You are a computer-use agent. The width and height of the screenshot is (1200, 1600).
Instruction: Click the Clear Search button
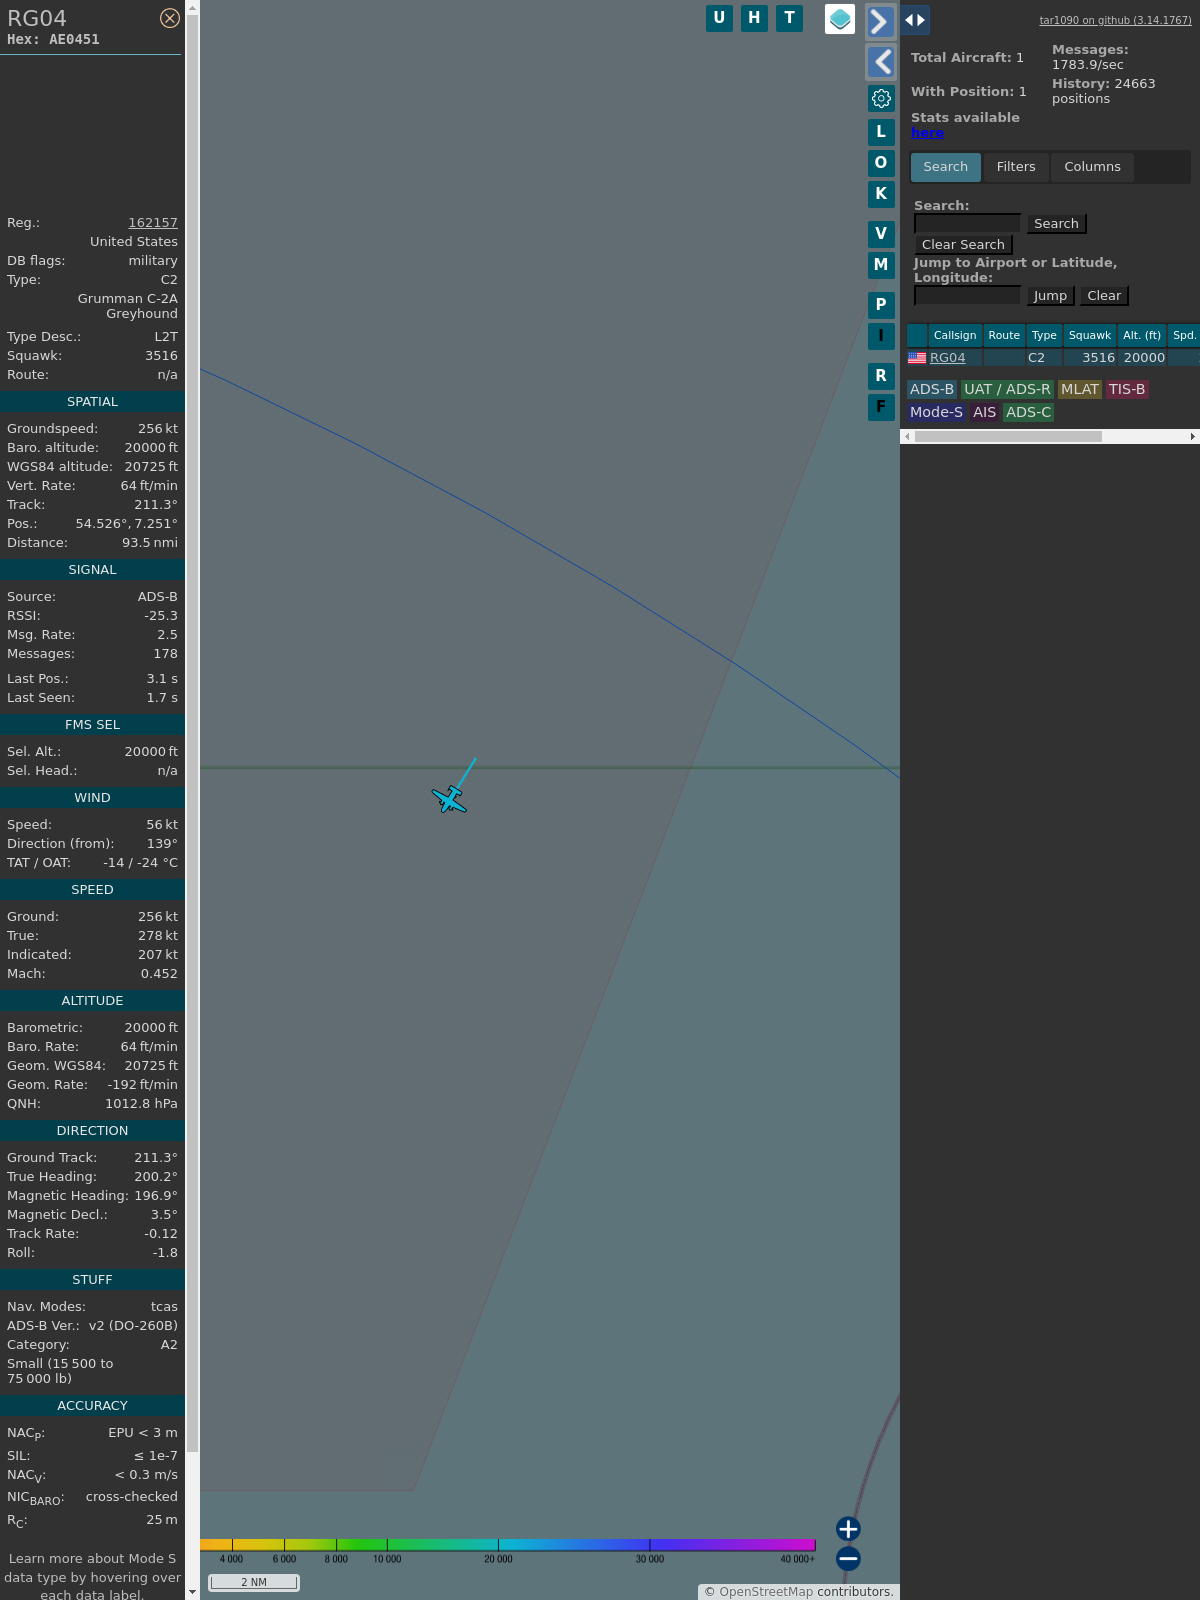click(963, 245)
